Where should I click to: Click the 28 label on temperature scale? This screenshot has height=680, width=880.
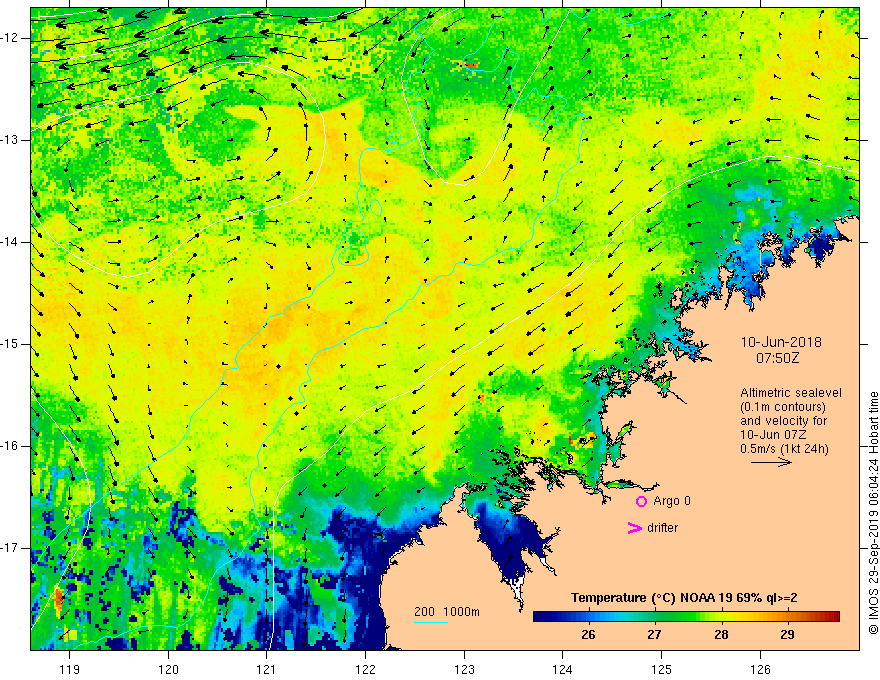point(721,635)
